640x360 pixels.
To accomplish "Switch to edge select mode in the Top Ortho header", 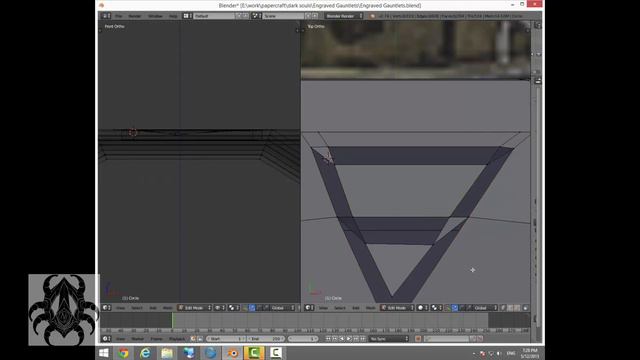I will (510, 308).
